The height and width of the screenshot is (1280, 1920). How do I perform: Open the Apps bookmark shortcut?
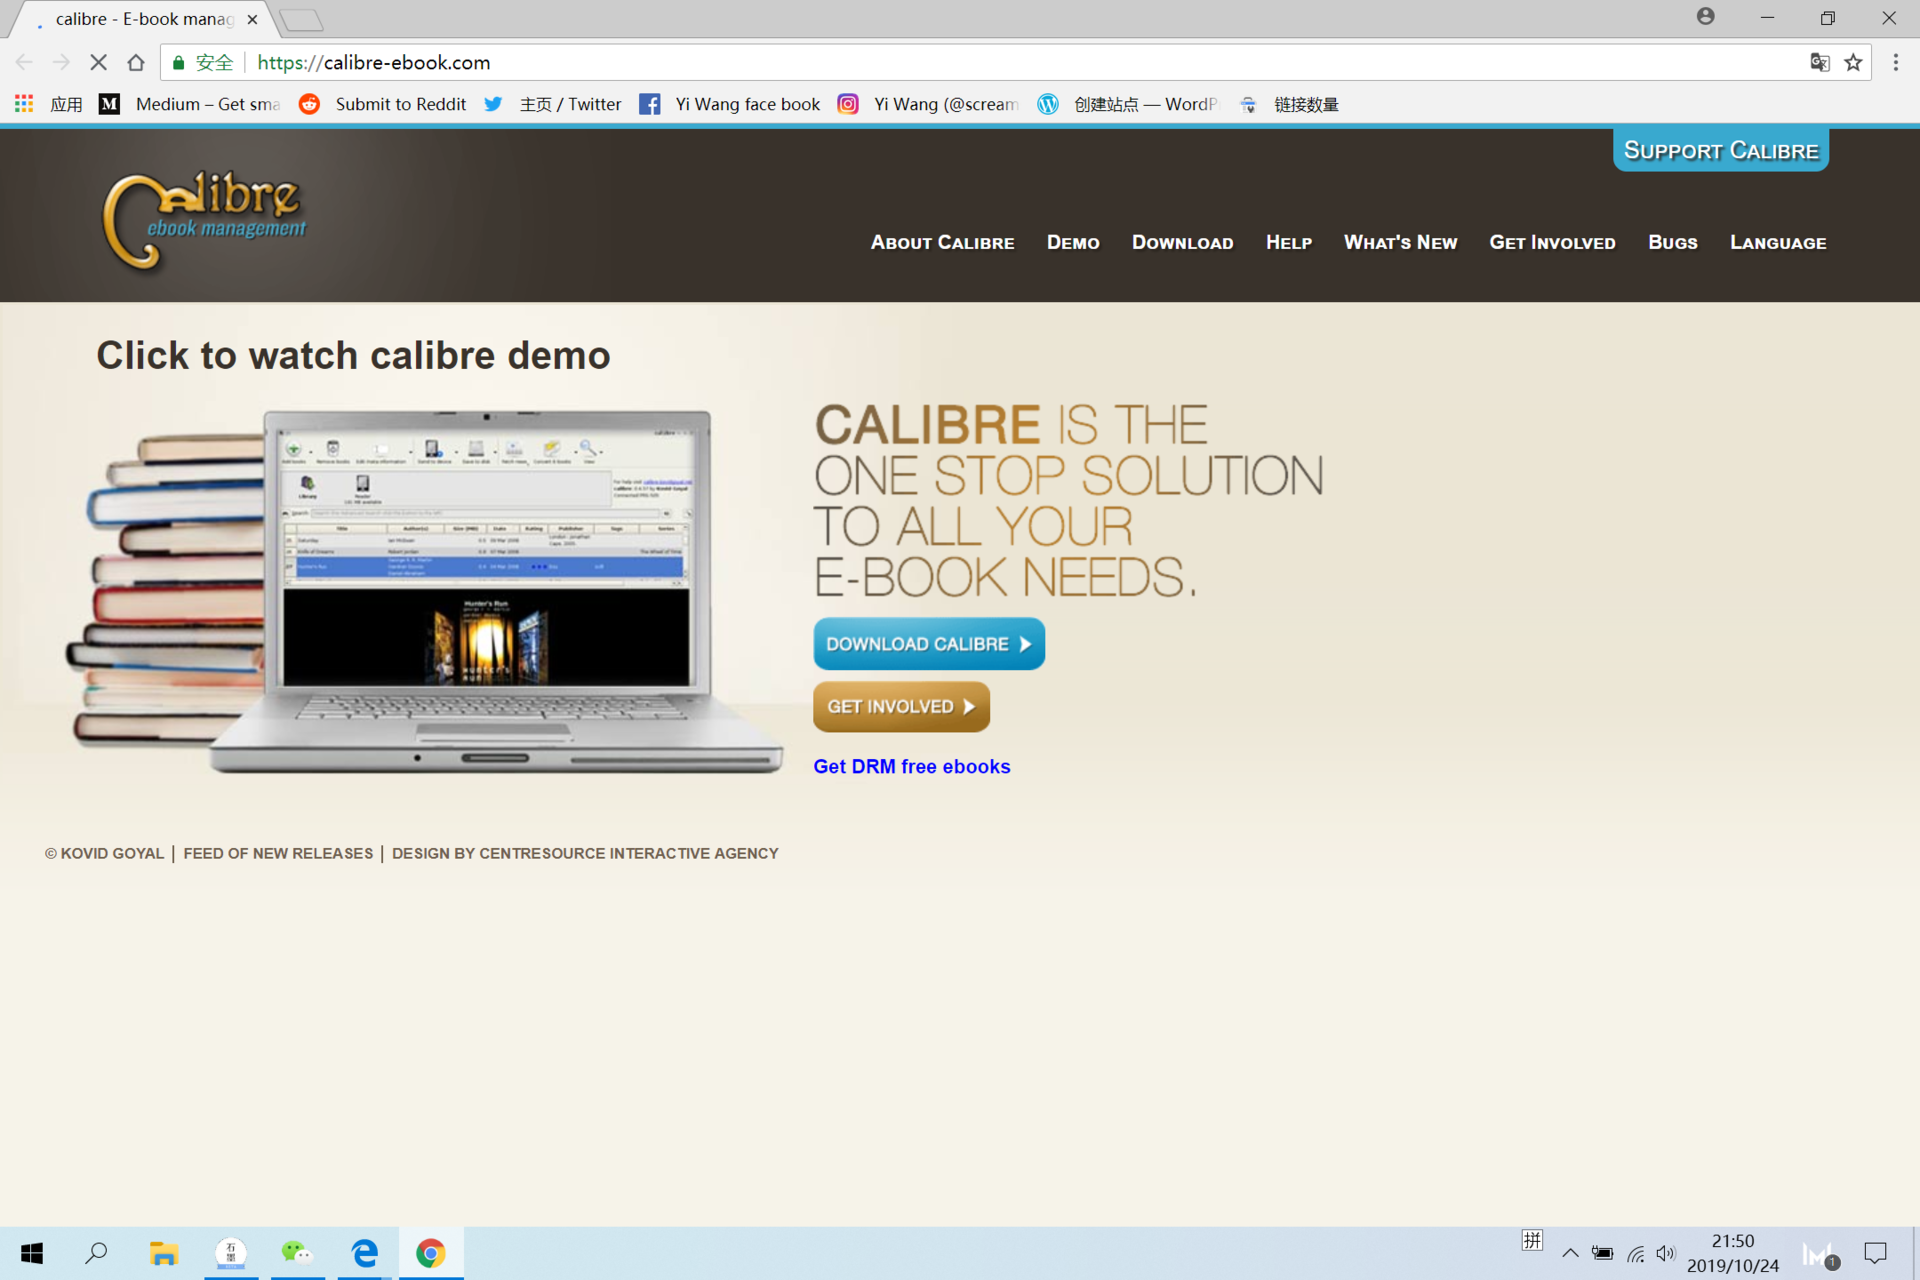pyautogui.click(x=48, y=104)
